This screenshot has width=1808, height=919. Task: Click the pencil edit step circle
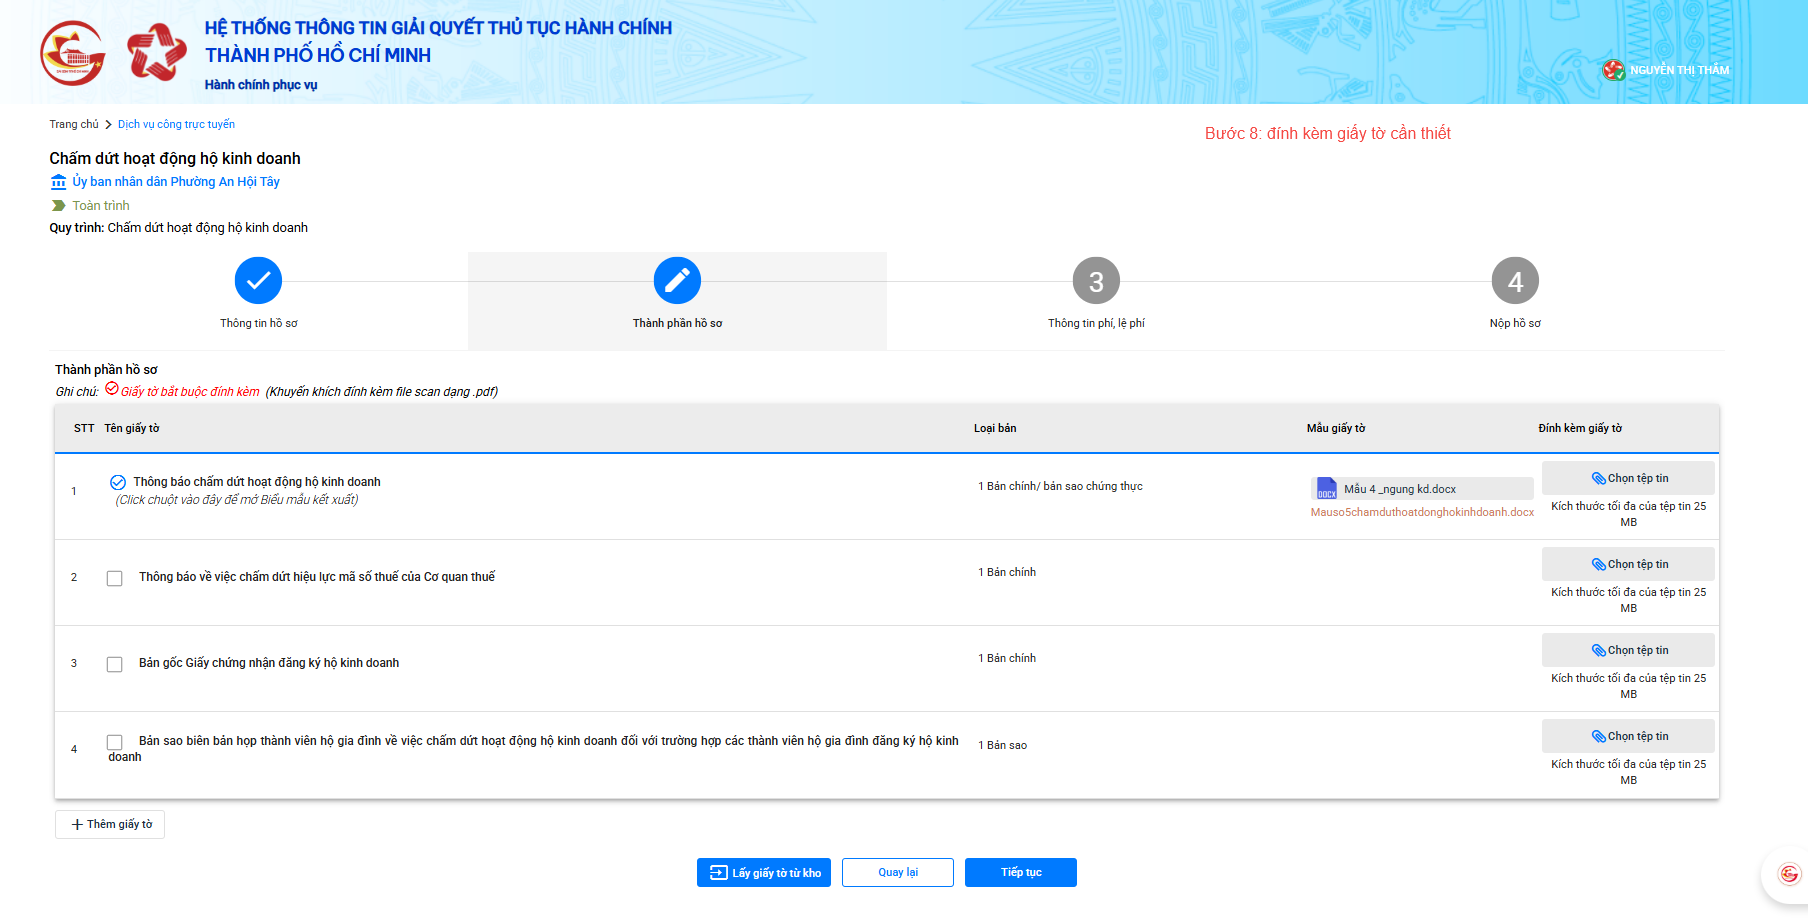pyautogui.click(x=677, y=281)
